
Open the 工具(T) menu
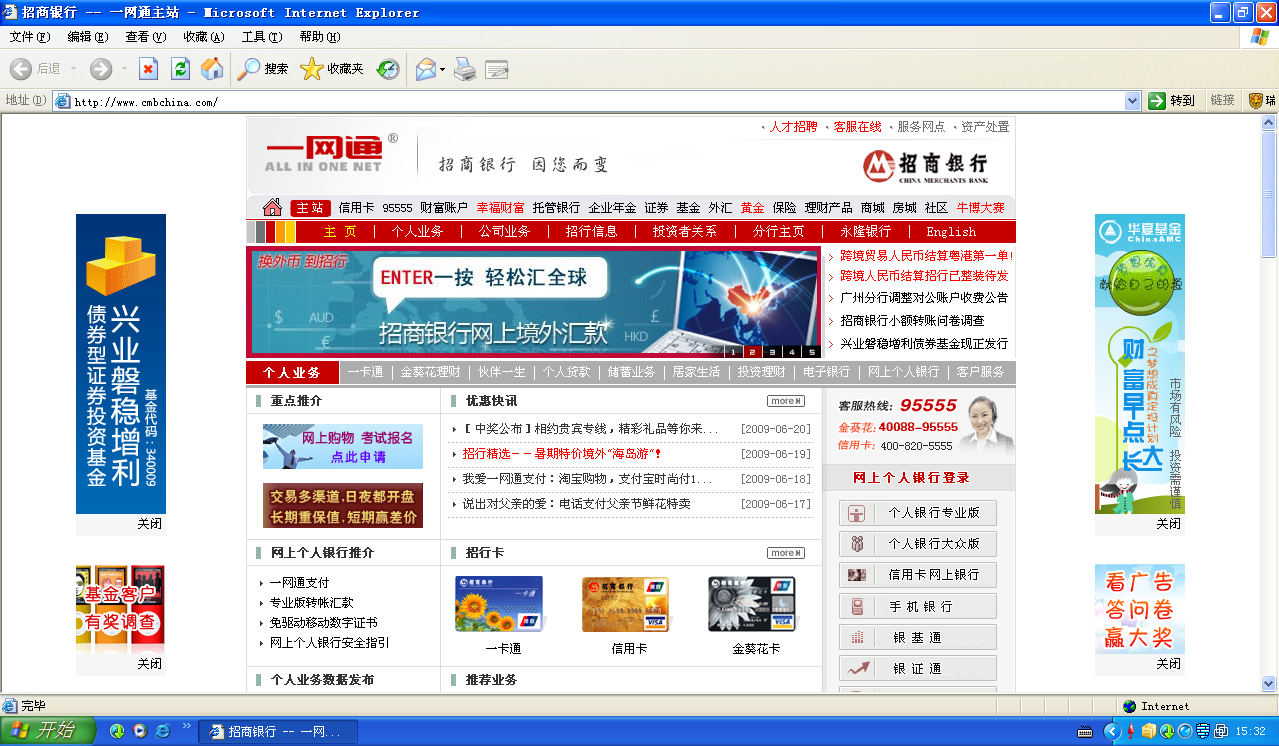point(261,37)
